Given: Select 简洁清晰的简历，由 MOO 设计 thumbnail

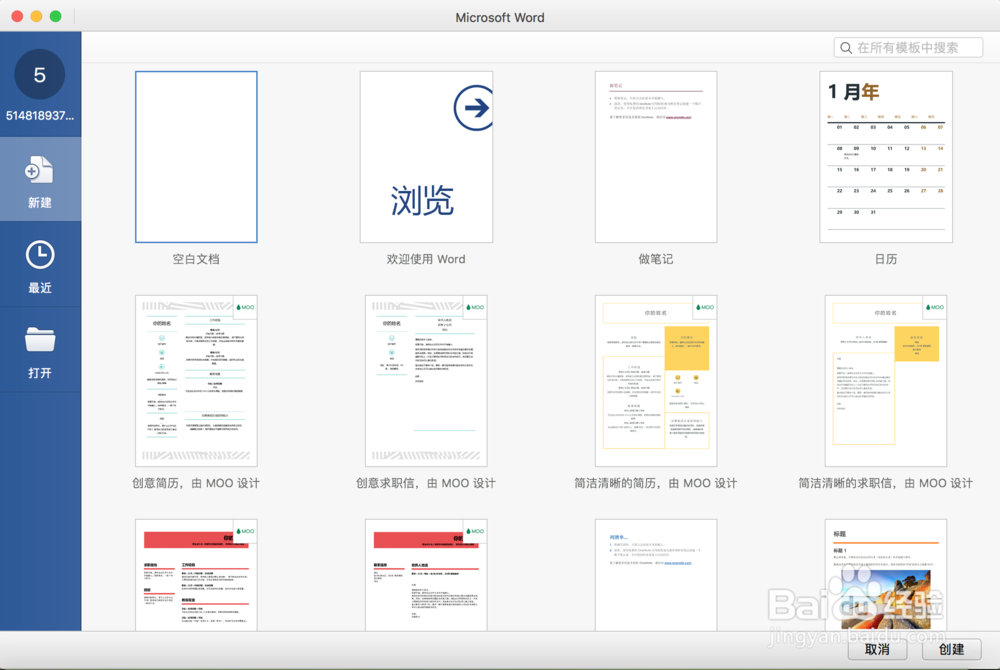Looking at the screenshot, I should pyautogui.click(x=656, y=381).
